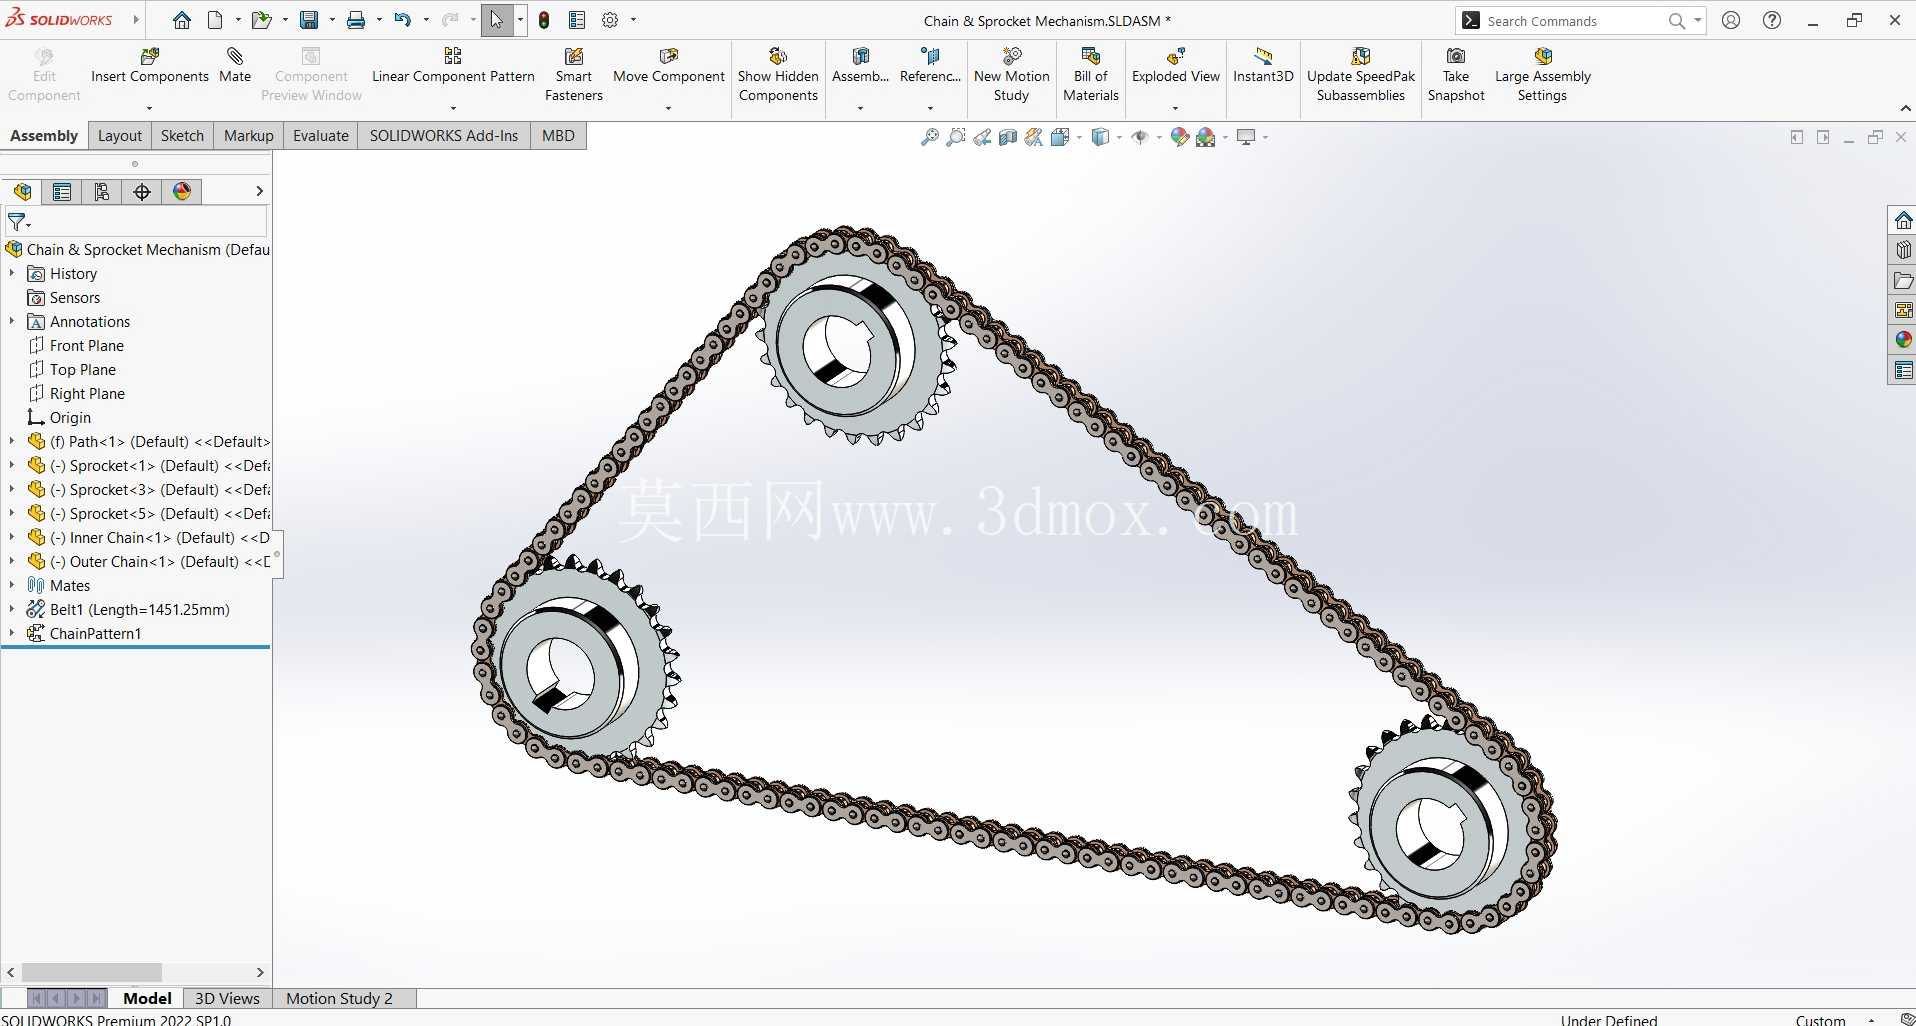Open the DisplayManager tab icon
Screen dimensions: 1916x1026
pos(182,192)
